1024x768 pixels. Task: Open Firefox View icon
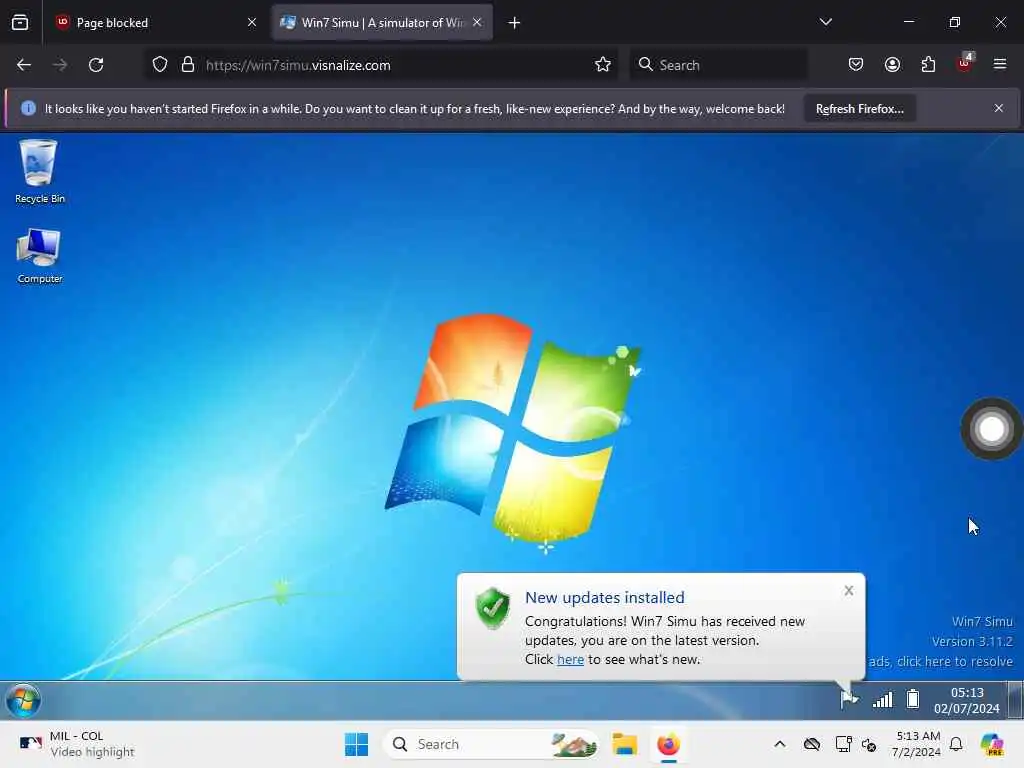tap(20, 23)
